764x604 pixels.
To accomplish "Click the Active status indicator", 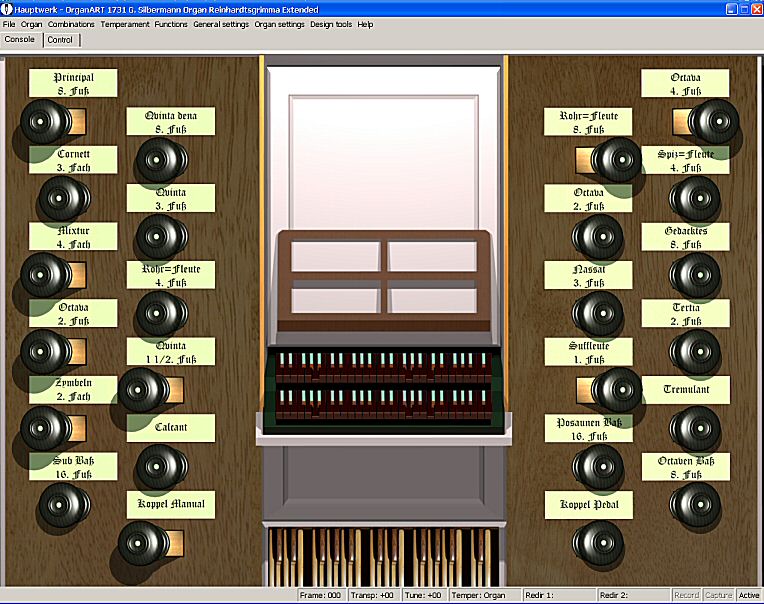I will point(749,595).
